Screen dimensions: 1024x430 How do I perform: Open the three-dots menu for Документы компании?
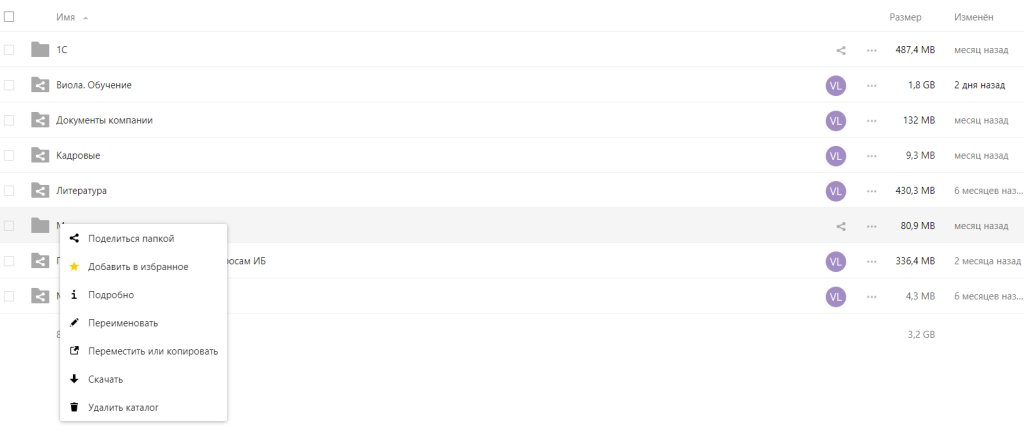[872, 120]
